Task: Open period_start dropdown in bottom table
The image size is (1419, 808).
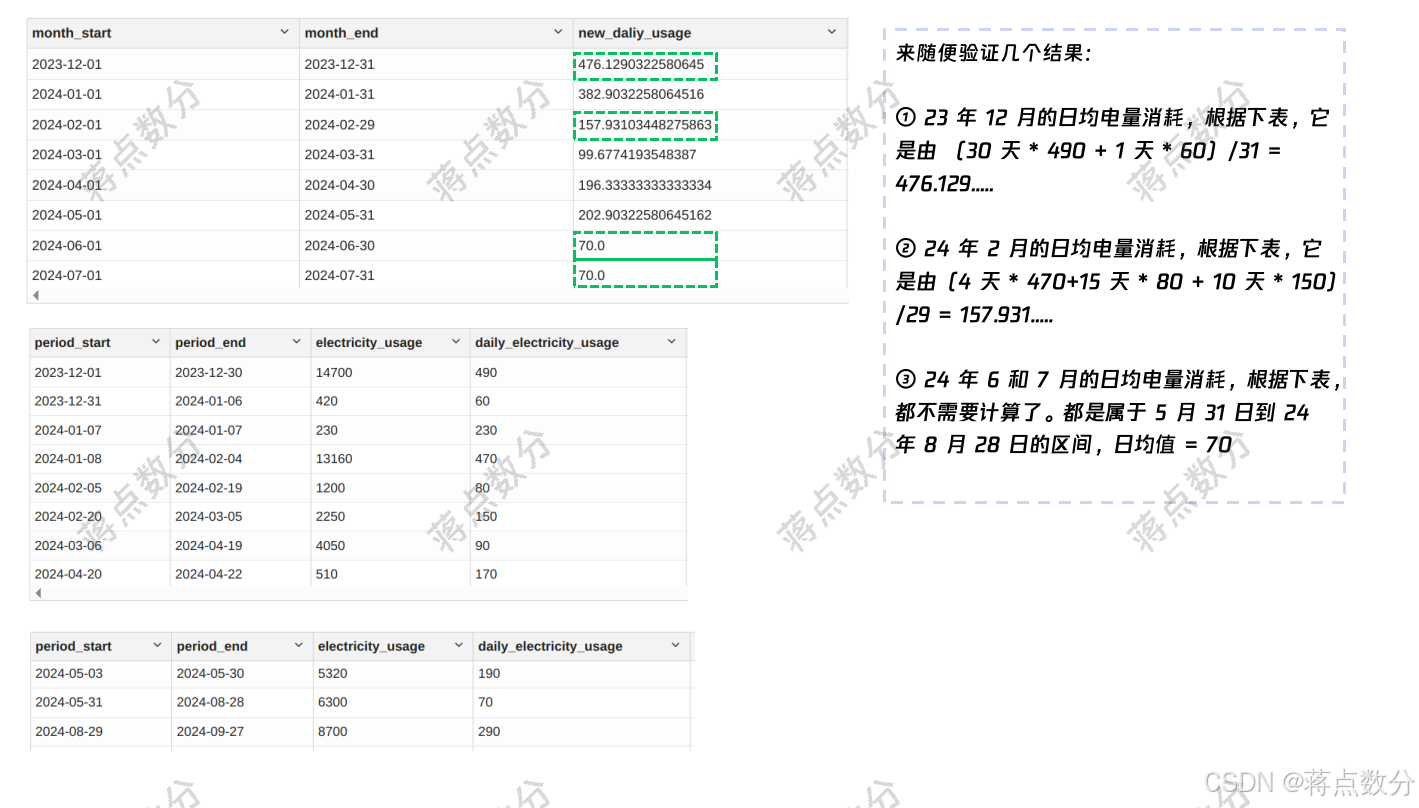Action: [x=158, y=646]
